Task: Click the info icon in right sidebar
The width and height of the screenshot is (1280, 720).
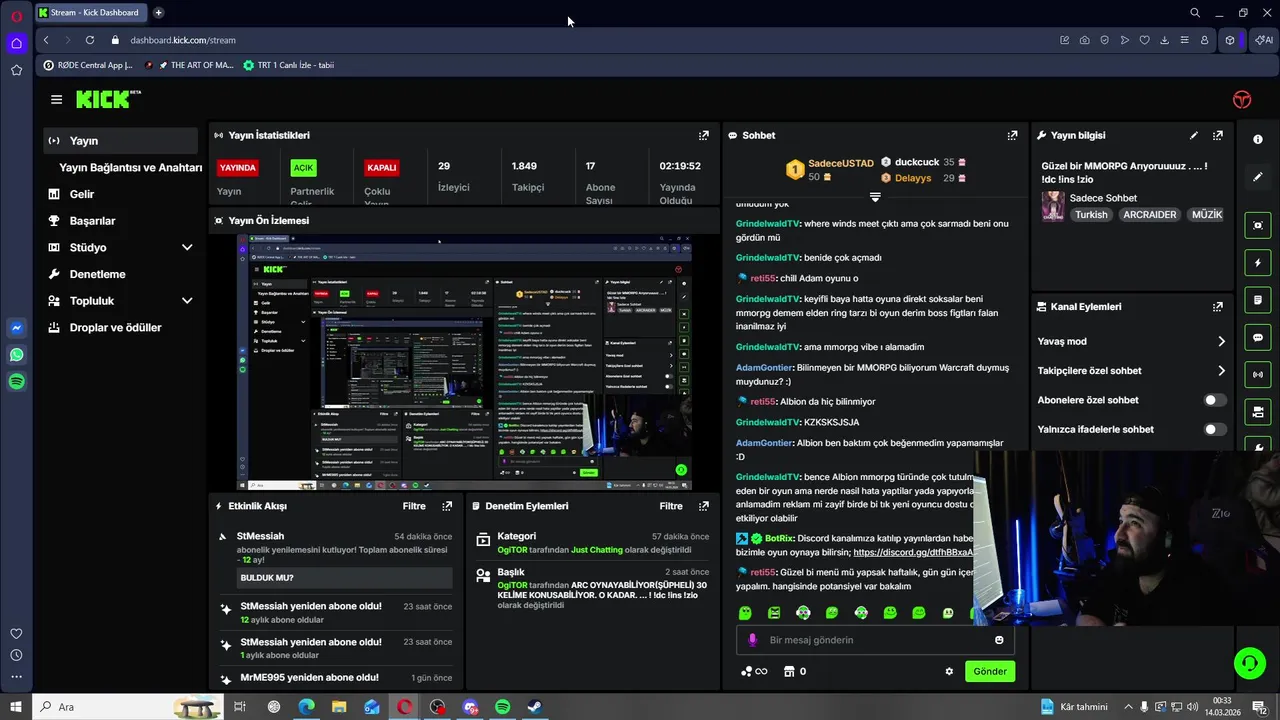Action: click(x=1258, y=139)
